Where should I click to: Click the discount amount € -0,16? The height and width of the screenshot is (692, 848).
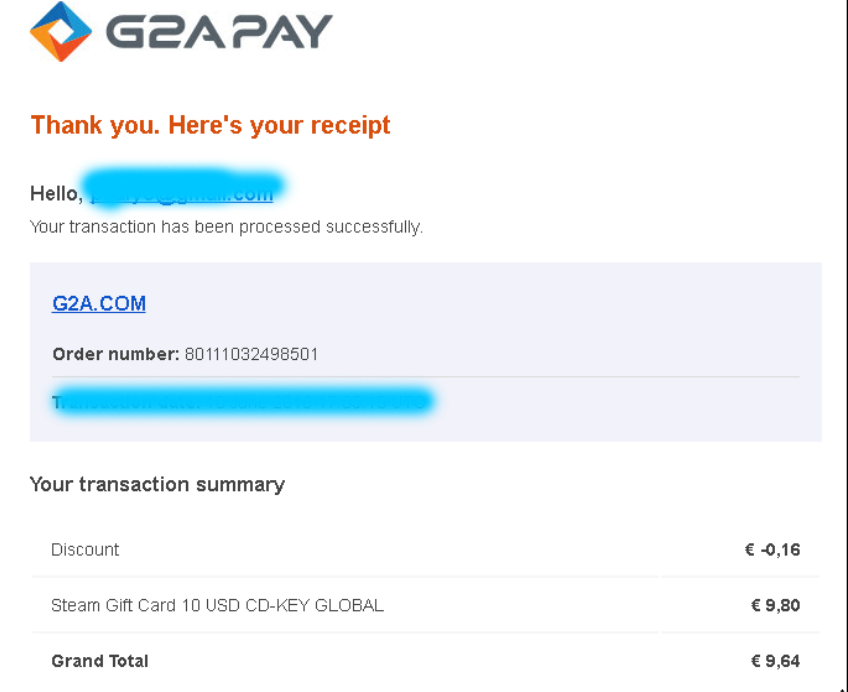pos(772,550)
